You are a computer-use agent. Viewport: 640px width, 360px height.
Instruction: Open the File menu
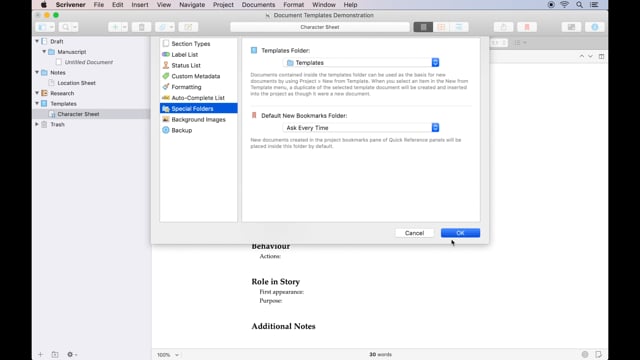point(99,5)
